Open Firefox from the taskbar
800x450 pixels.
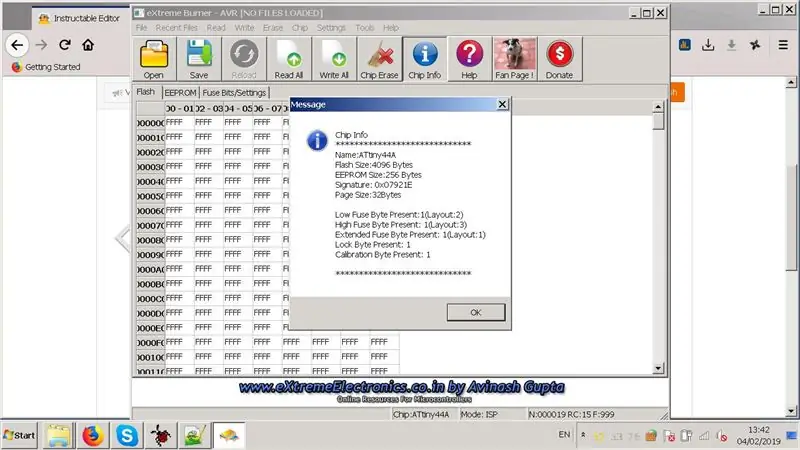[x=92, y=435]
